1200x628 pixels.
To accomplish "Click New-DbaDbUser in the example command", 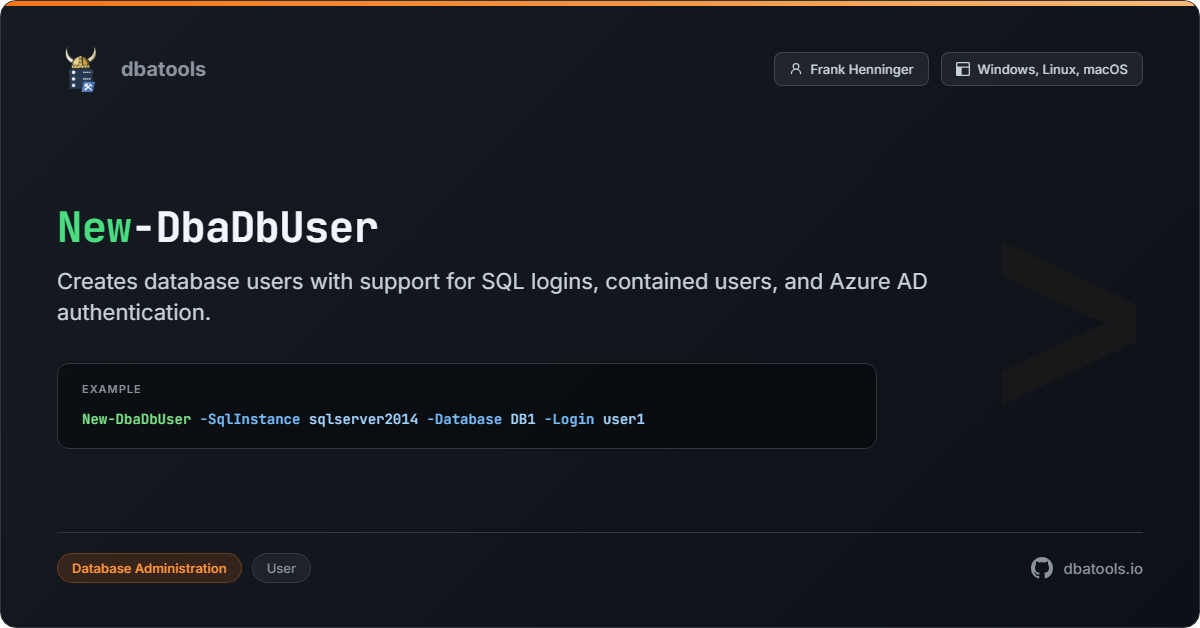I will point(136,419).
